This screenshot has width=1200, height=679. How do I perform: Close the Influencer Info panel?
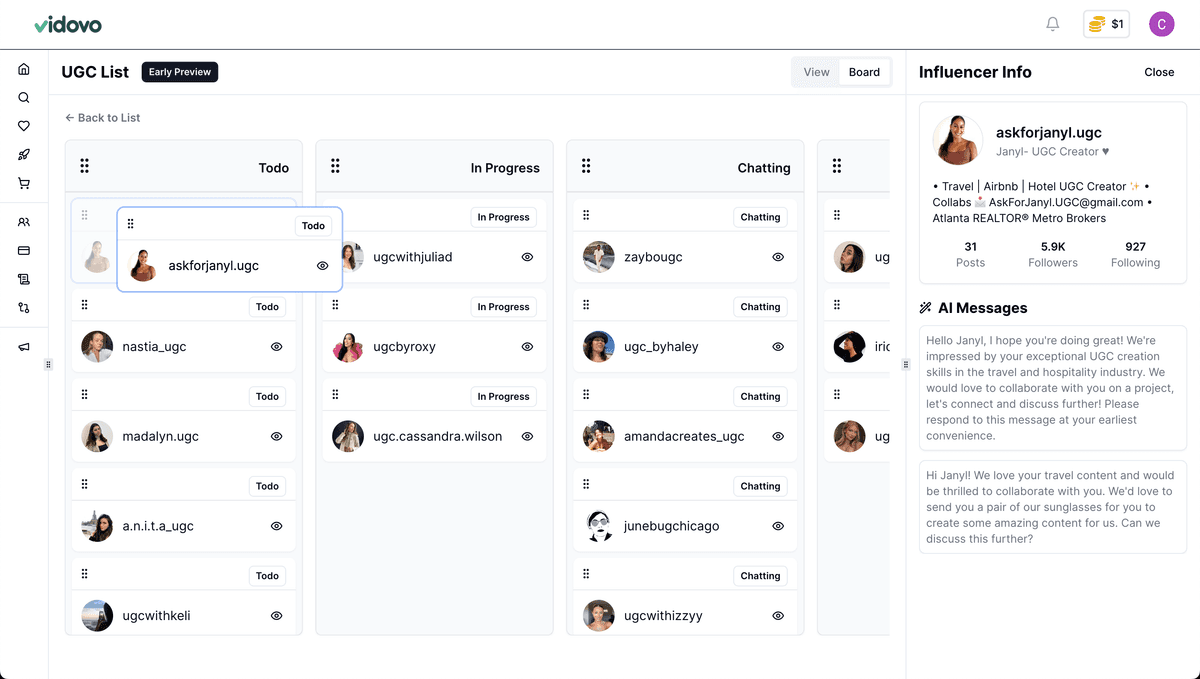(x=1158, y=72)
